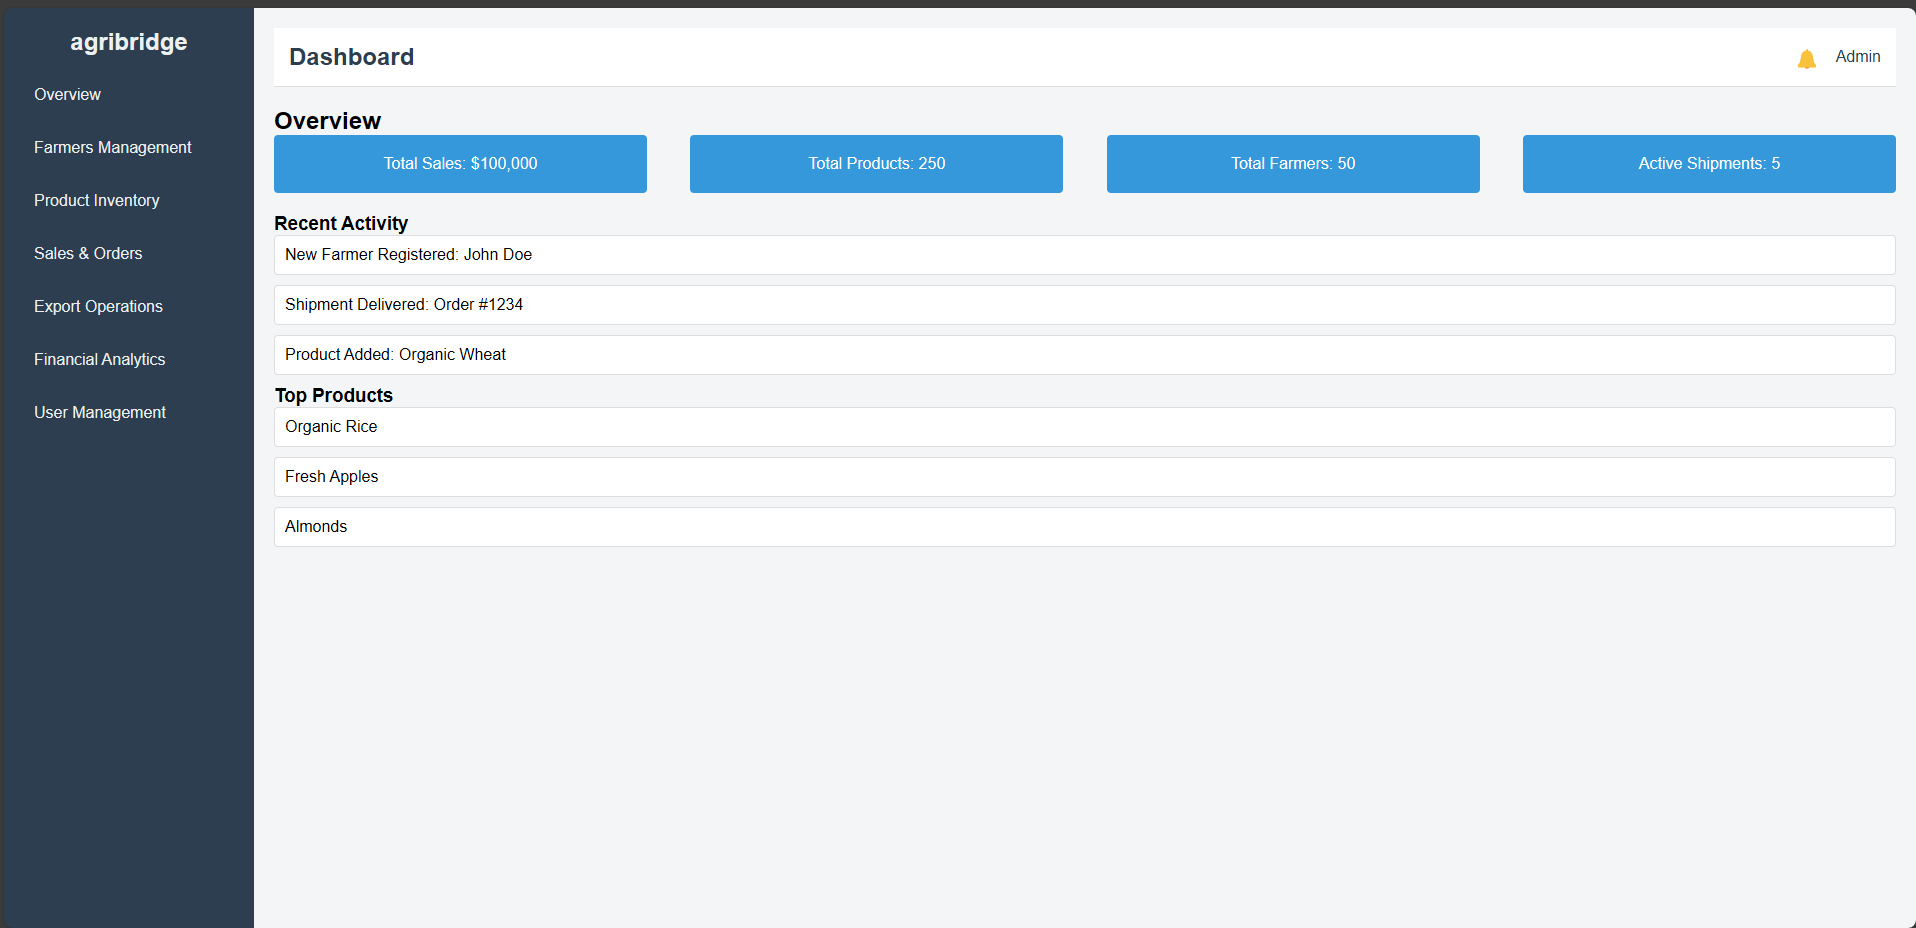Screen dimensions: 1916x928
Task: Click the Total Sales: $100,000 card
Action: 460,164
